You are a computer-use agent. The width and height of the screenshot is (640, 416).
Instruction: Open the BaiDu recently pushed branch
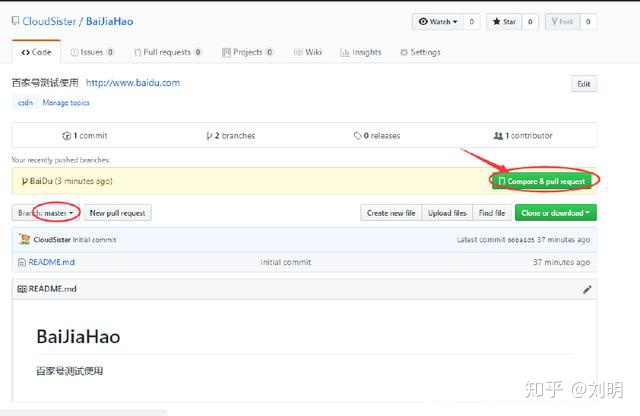pyautogui.click(x=41, y=181)
